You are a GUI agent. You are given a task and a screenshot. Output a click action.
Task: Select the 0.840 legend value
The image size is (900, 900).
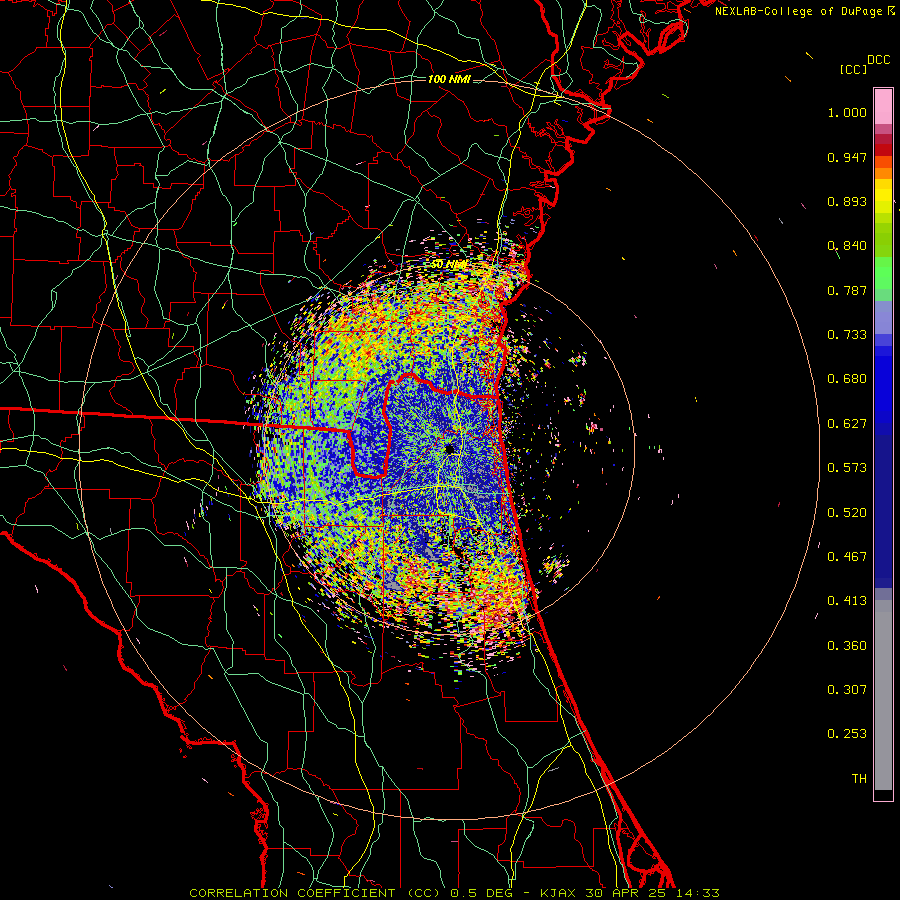tap(847, 246)
